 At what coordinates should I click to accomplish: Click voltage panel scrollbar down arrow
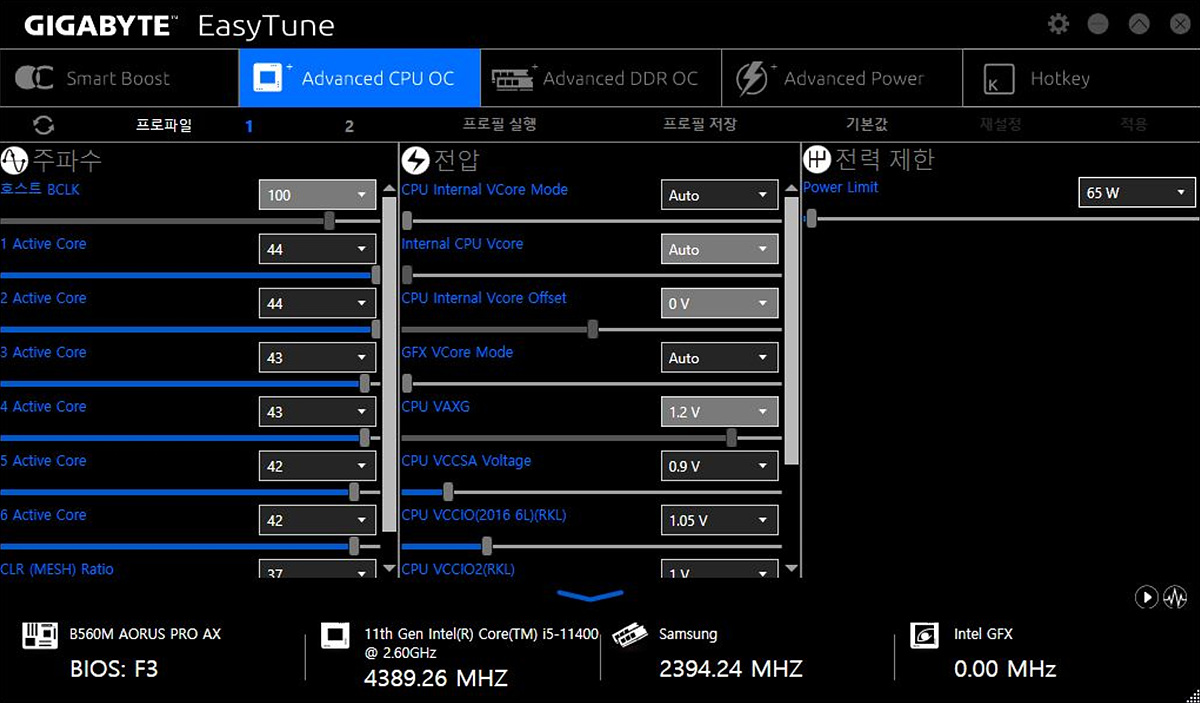click(x=792, y=568)
